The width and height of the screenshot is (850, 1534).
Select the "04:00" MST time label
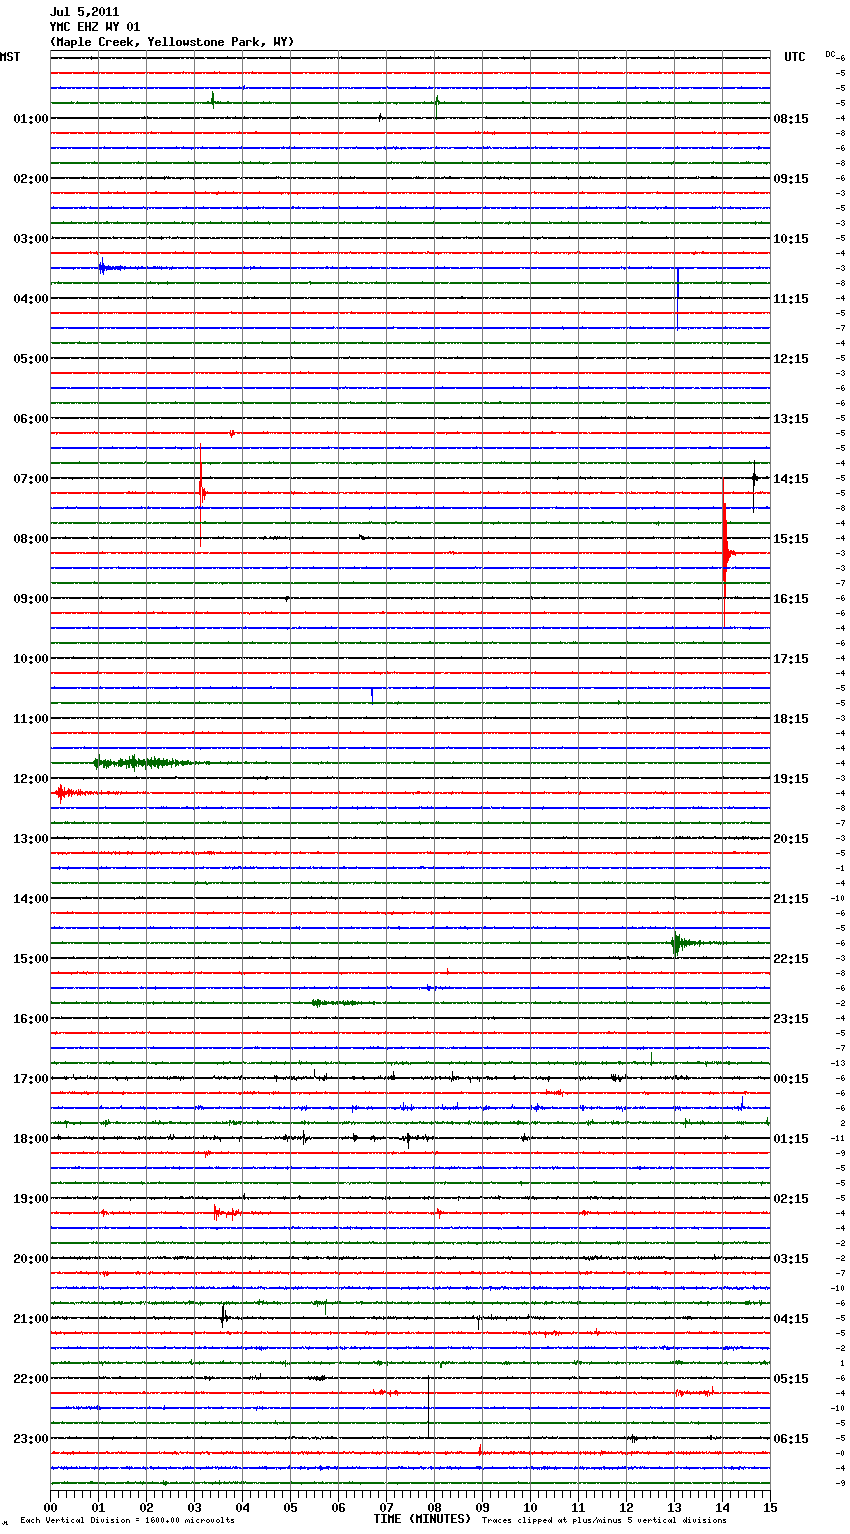[31, 299]
